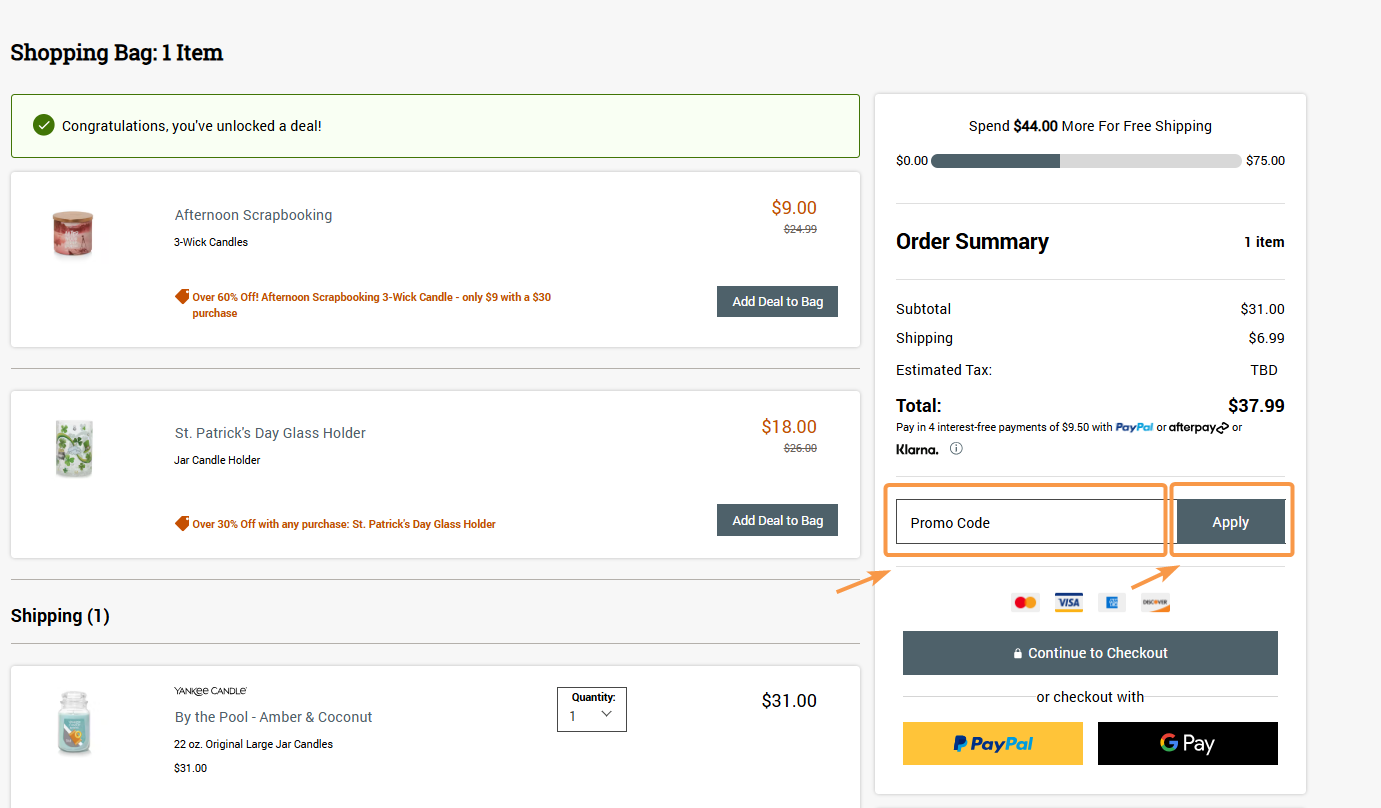
Task: Click the St. Patrick's Day holder thumbnail
Action: point(74,448)
